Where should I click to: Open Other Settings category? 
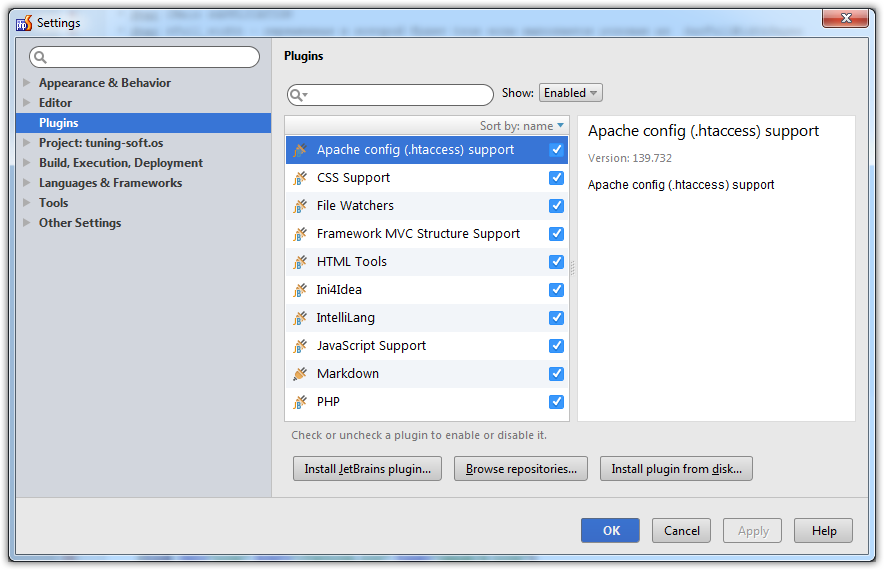(80, 223)
